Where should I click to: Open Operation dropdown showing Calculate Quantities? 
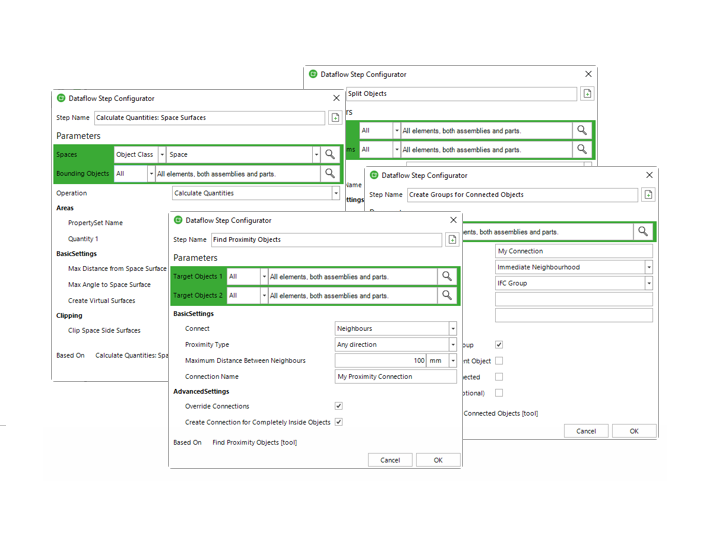336,193
